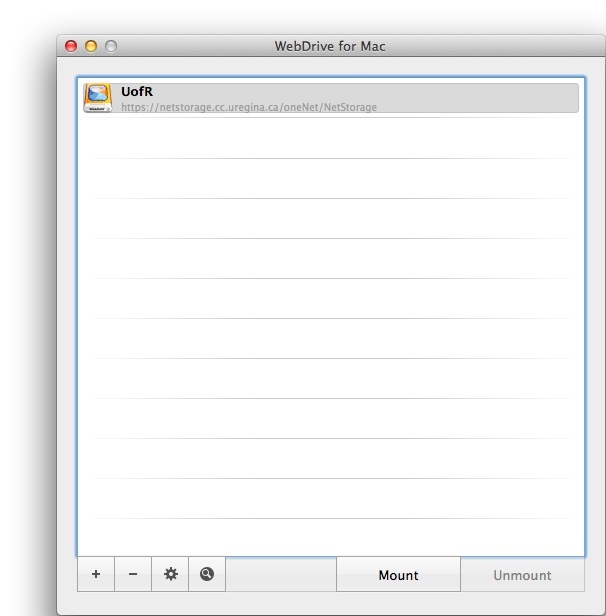The height and width of the screenshot is (616, 606).
Task: Select the UofR site name
Action: (137, 92)
